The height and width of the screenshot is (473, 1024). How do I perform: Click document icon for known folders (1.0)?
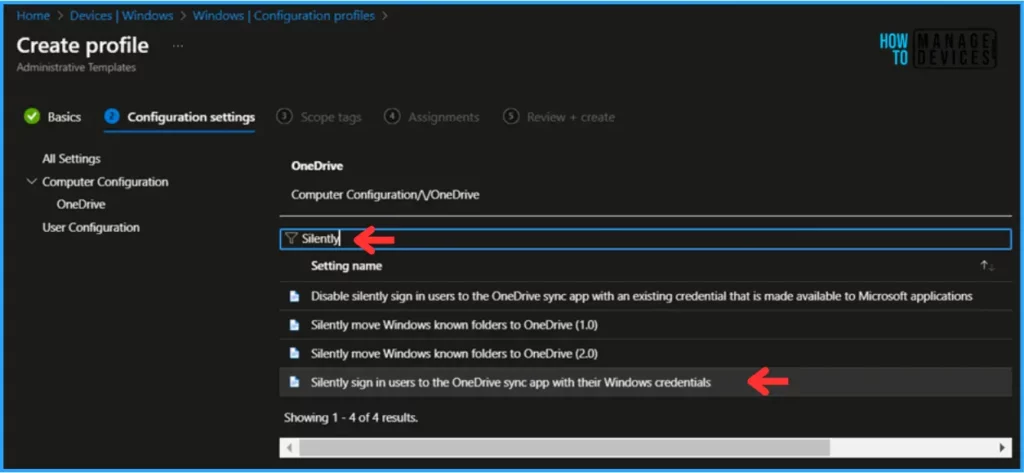295,325
